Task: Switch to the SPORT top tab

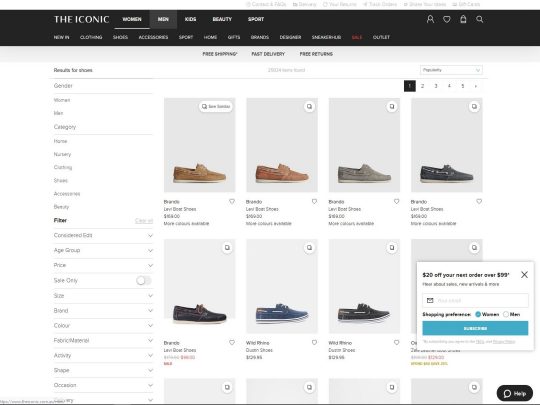Action: tap(256, 19)
